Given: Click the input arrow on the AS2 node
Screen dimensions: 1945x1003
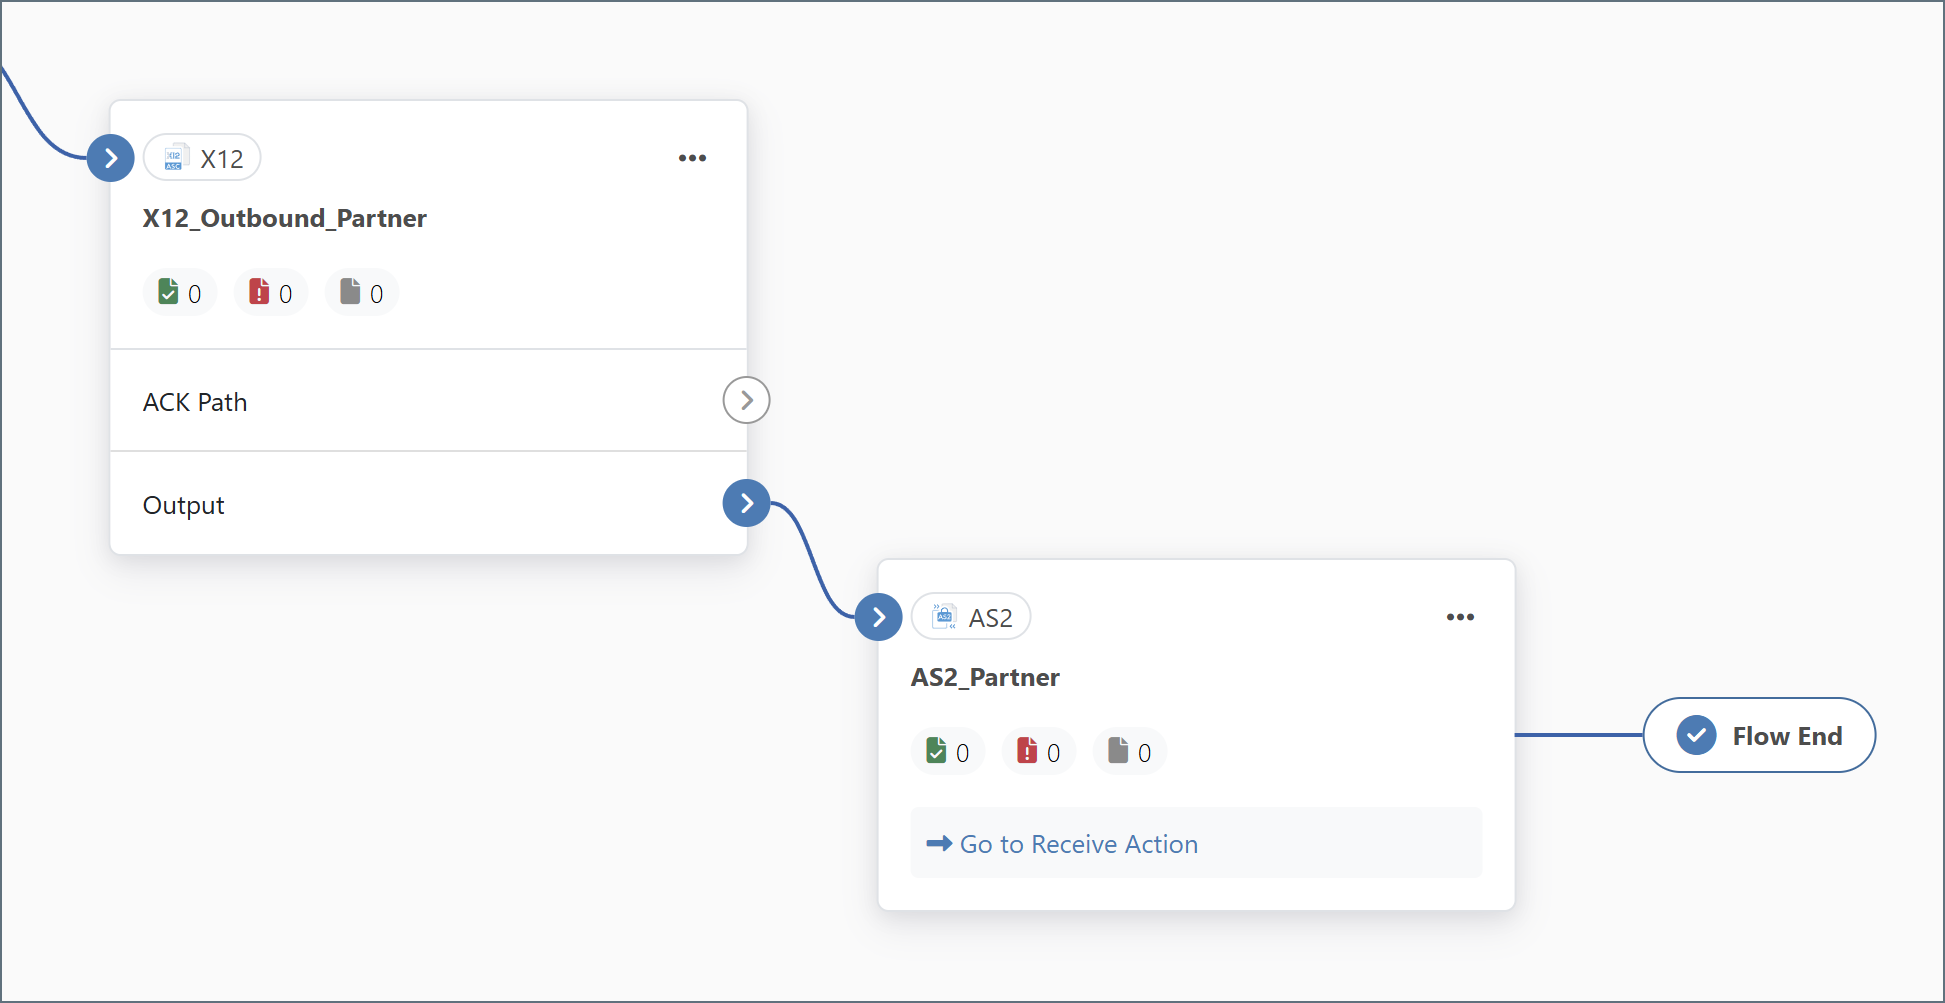Looking at the screenshot, I should point(879,617).
